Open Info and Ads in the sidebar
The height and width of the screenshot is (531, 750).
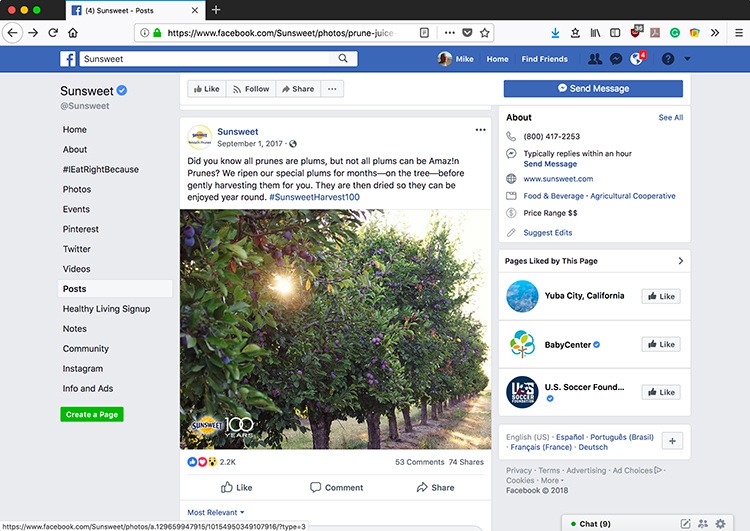(x=88, y=388)
